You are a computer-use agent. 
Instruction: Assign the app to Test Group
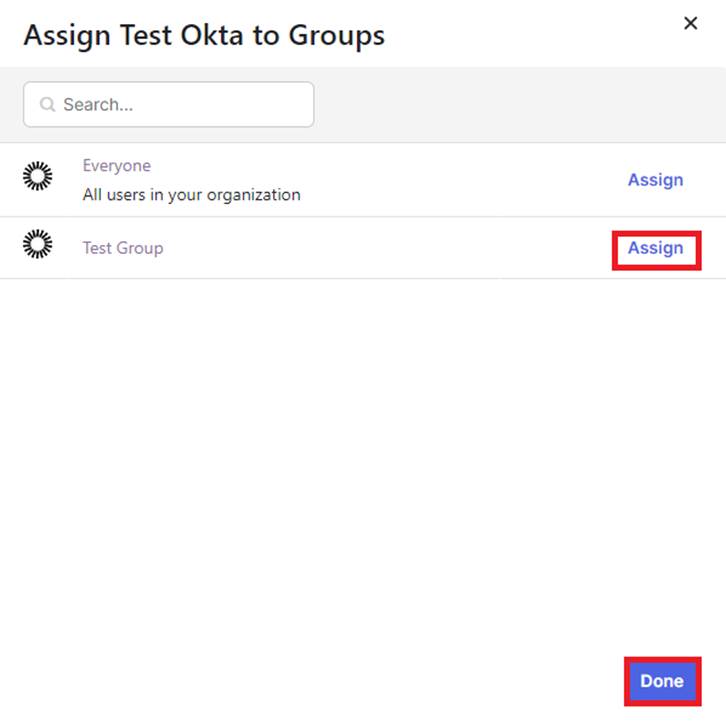point(655,248)
